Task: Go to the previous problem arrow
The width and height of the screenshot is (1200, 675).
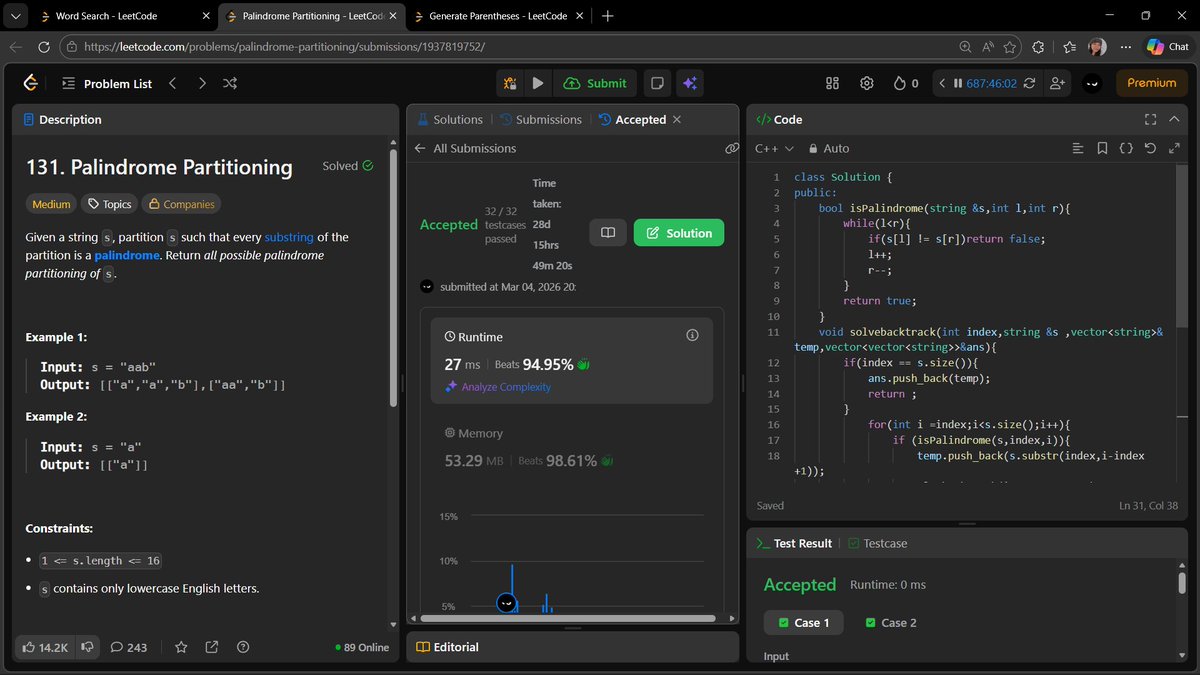Action: [172, 84]
